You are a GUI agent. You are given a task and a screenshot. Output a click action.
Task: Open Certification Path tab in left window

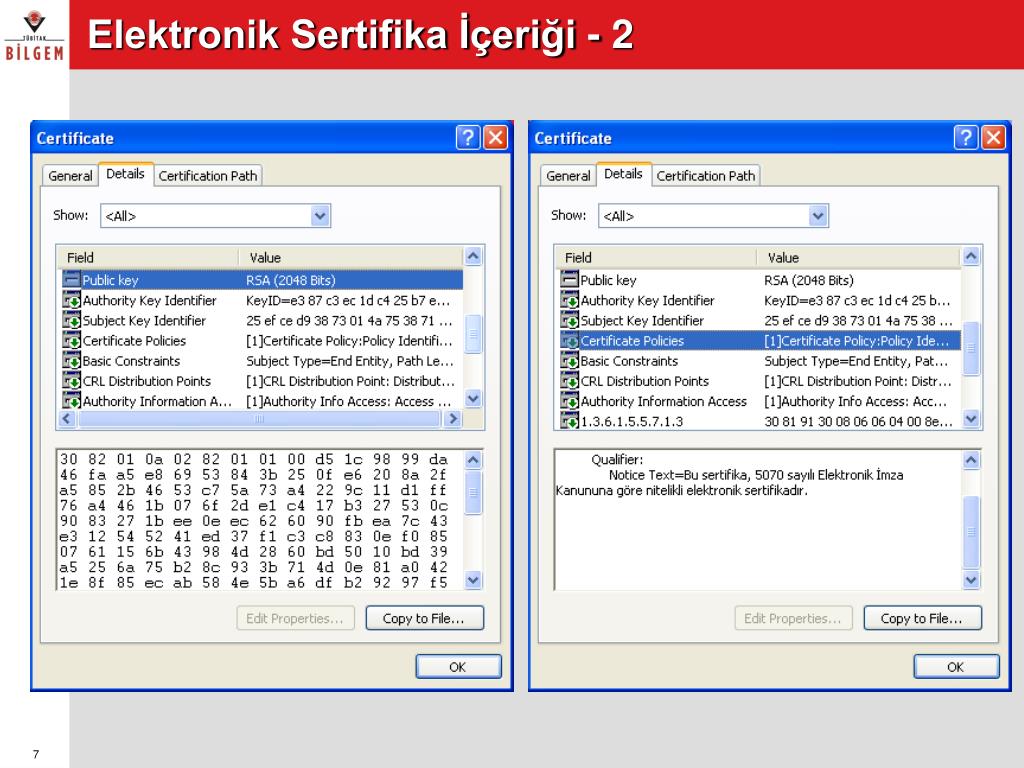(x=208, y=176)
